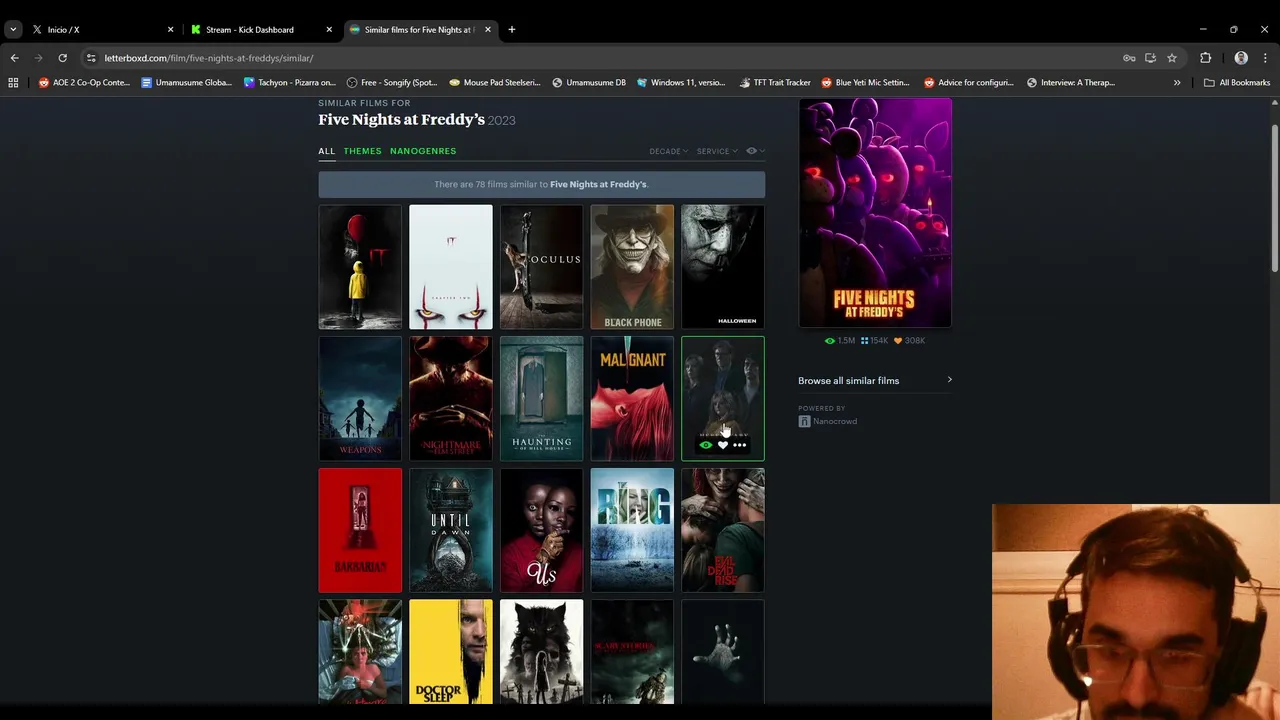Open the Evil Dead Rise poster

coord(723,530)
